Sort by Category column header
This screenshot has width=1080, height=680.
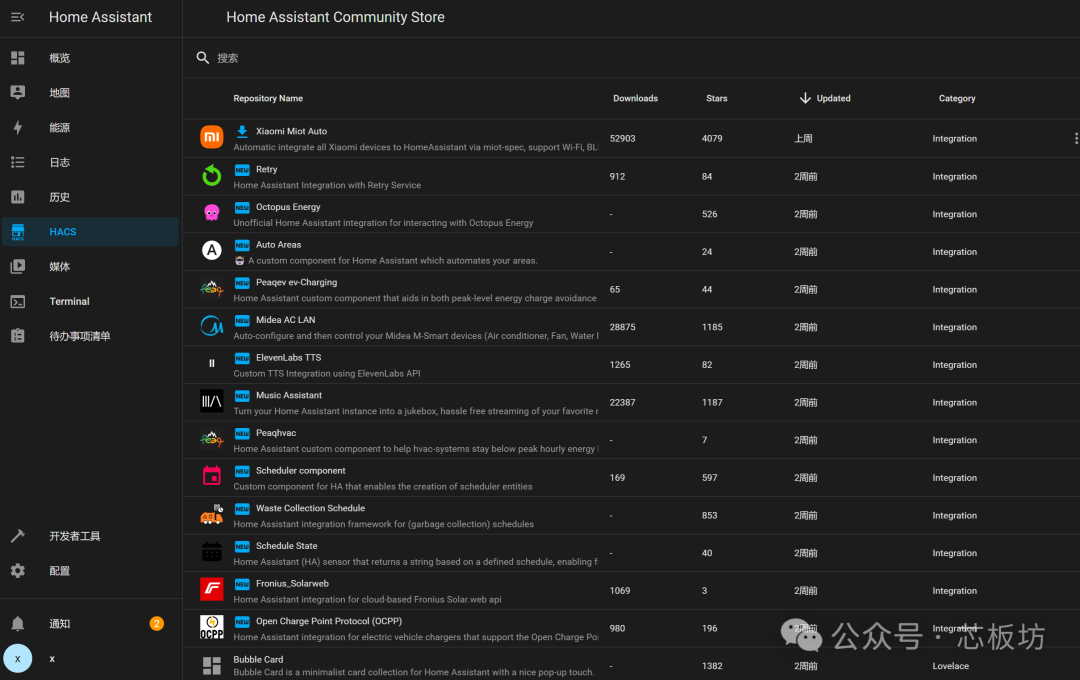click(957, 99)
